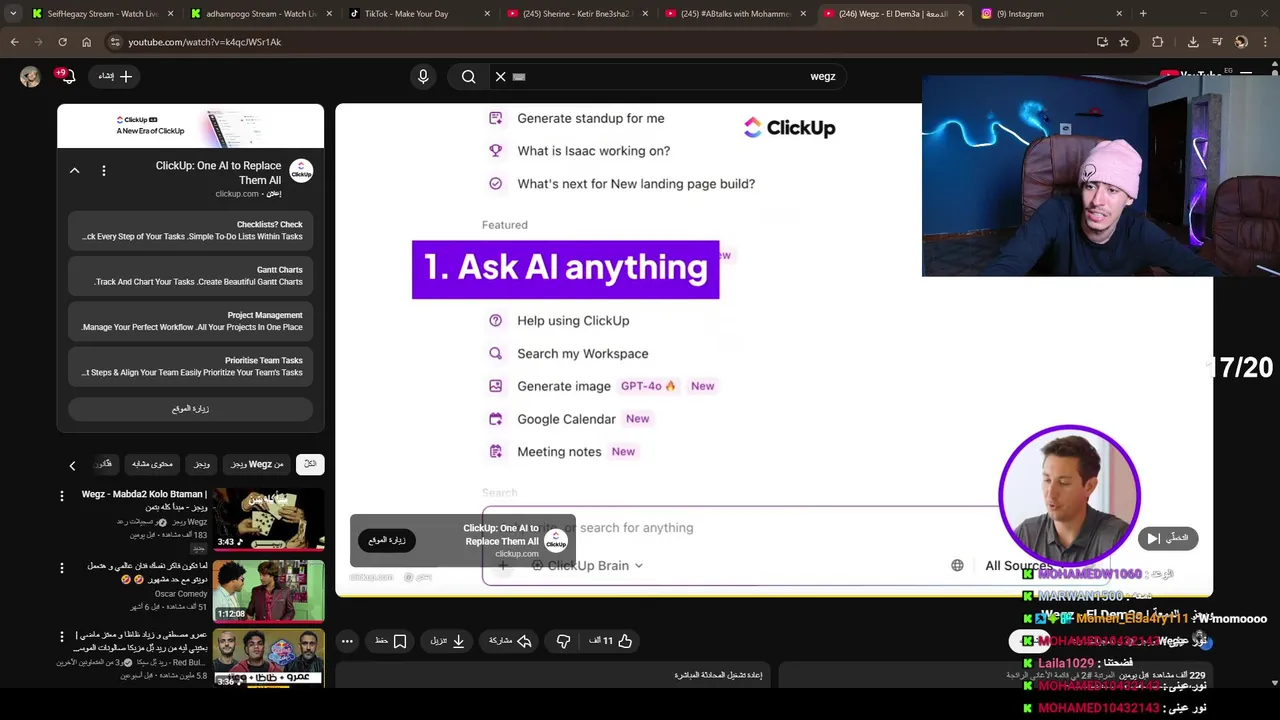The width and height of the screenshot is (1280, 720).
Task: Click the install app icon in address bar
Action: 1102,42
